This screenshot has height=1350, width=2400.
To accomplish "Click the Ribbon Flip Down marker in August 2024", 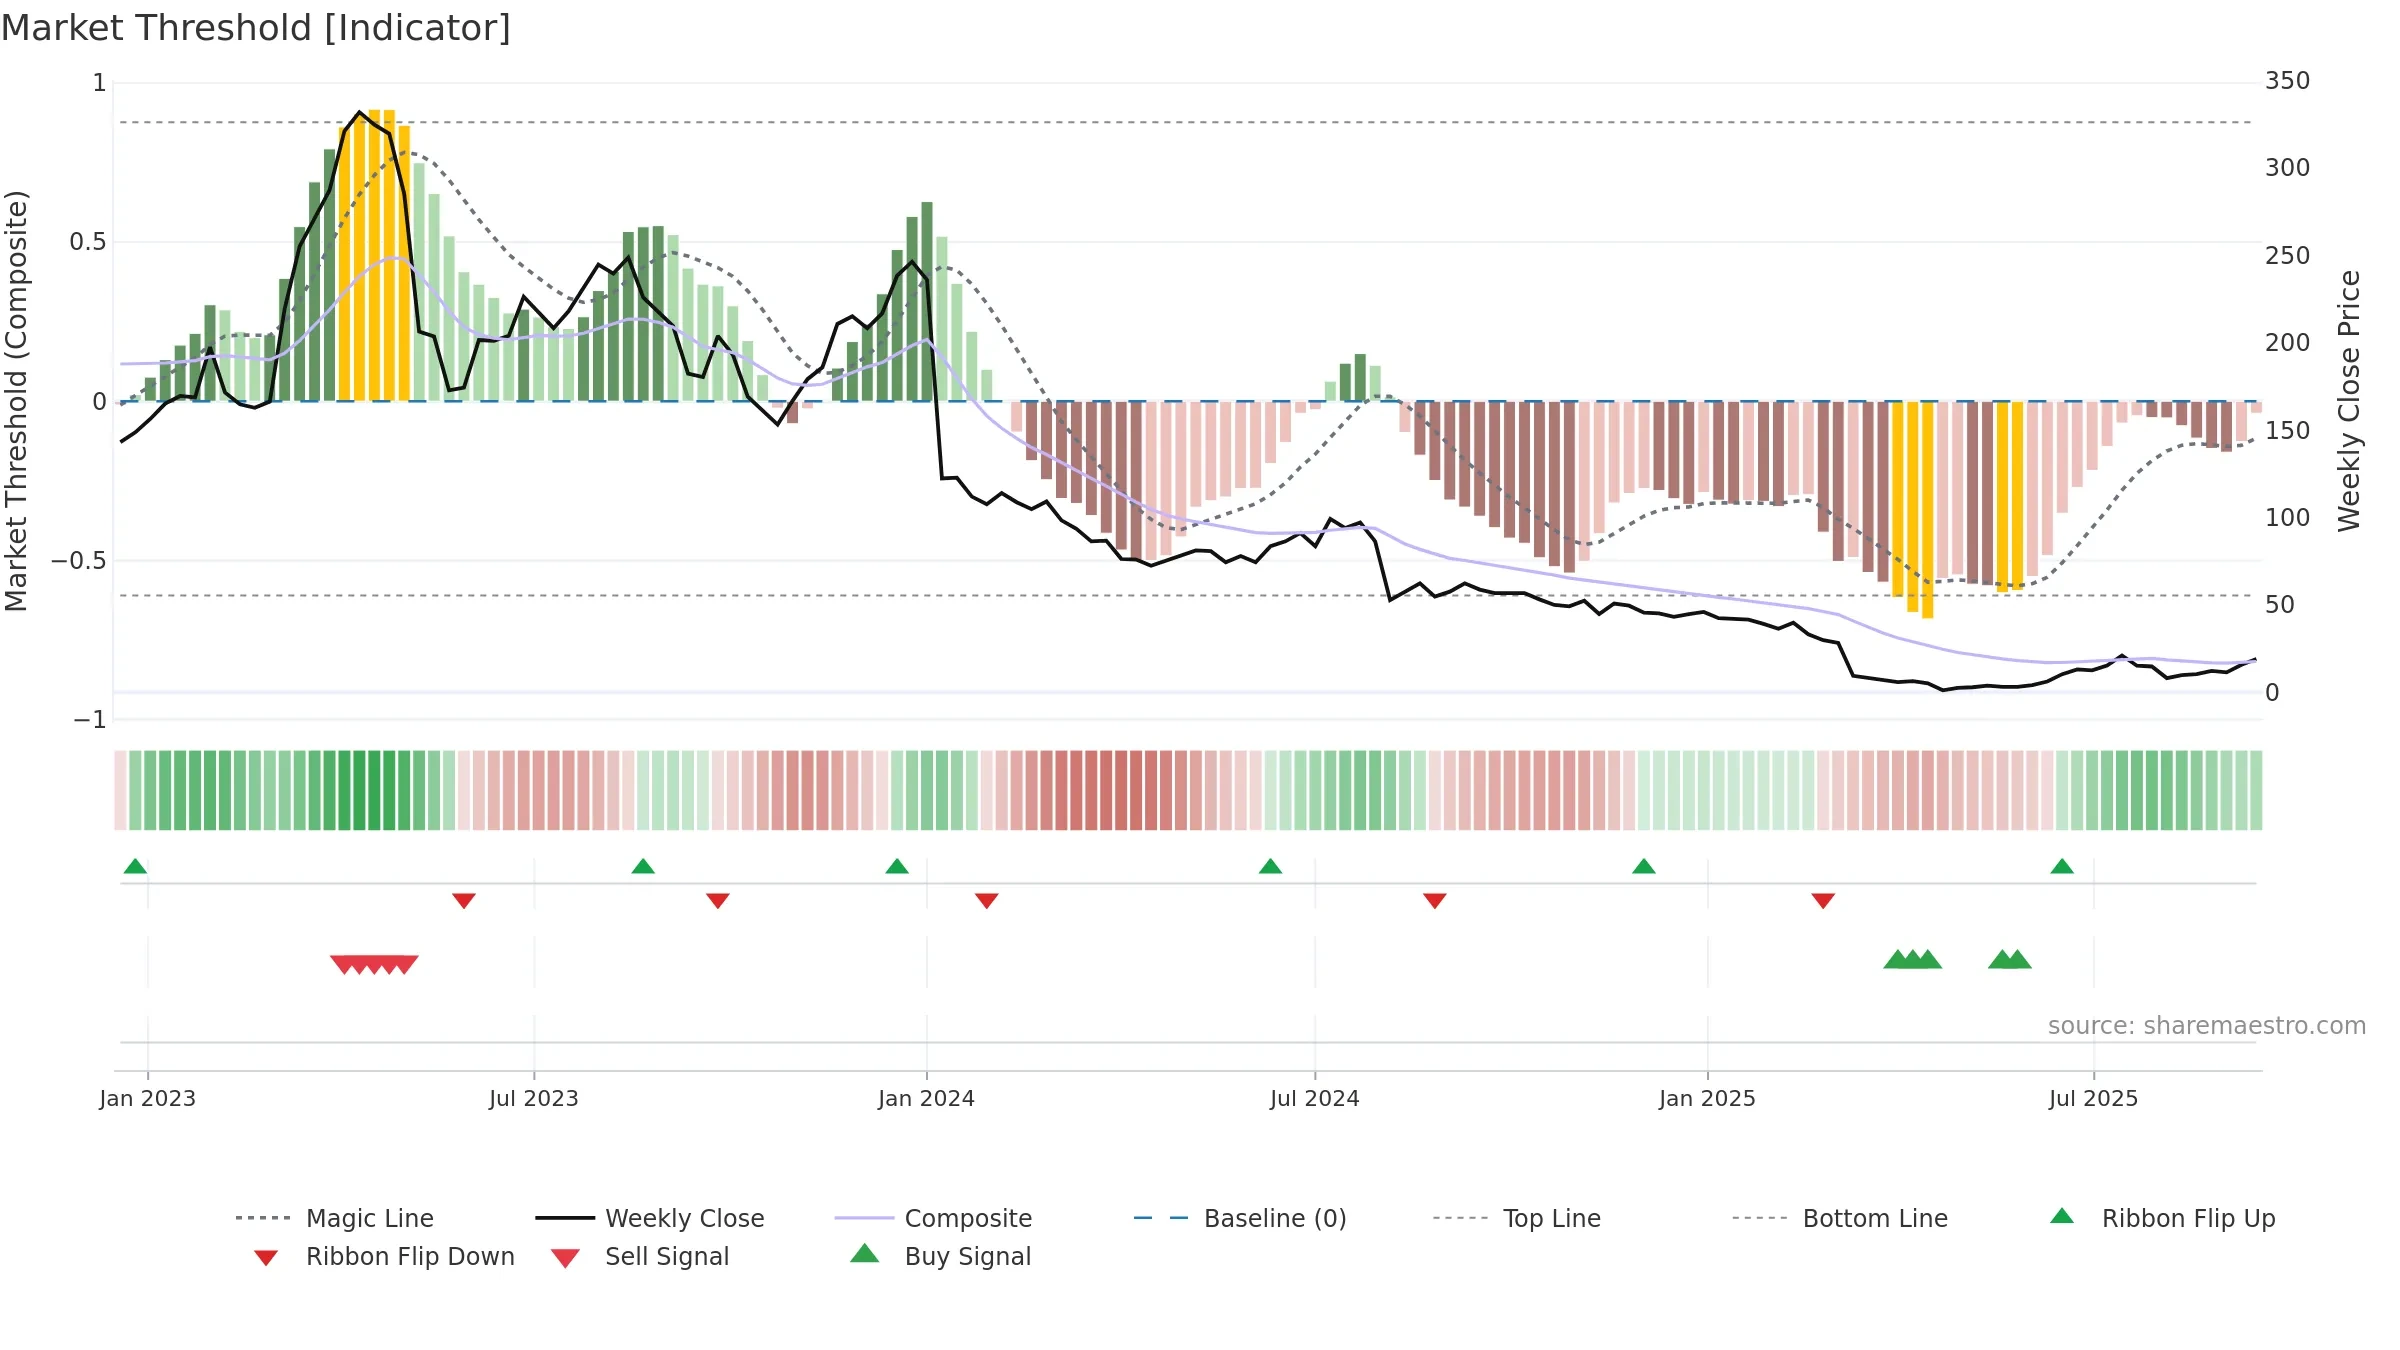I will click(1435, 900).
